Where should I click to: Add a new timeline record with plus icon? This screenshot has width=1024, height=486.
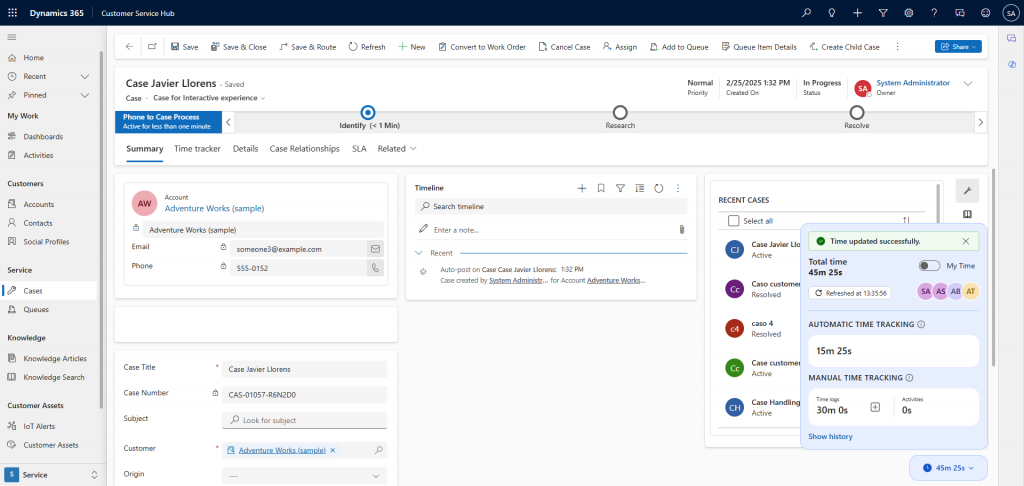pos(582,188)
